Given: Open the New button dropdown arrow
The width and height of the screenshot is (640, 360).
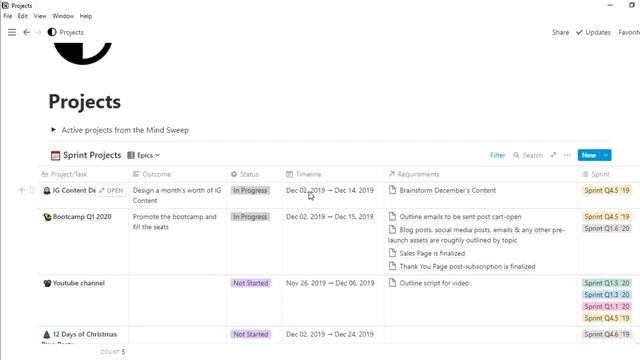Looking at the screenshot, I should tap(606, 155).
